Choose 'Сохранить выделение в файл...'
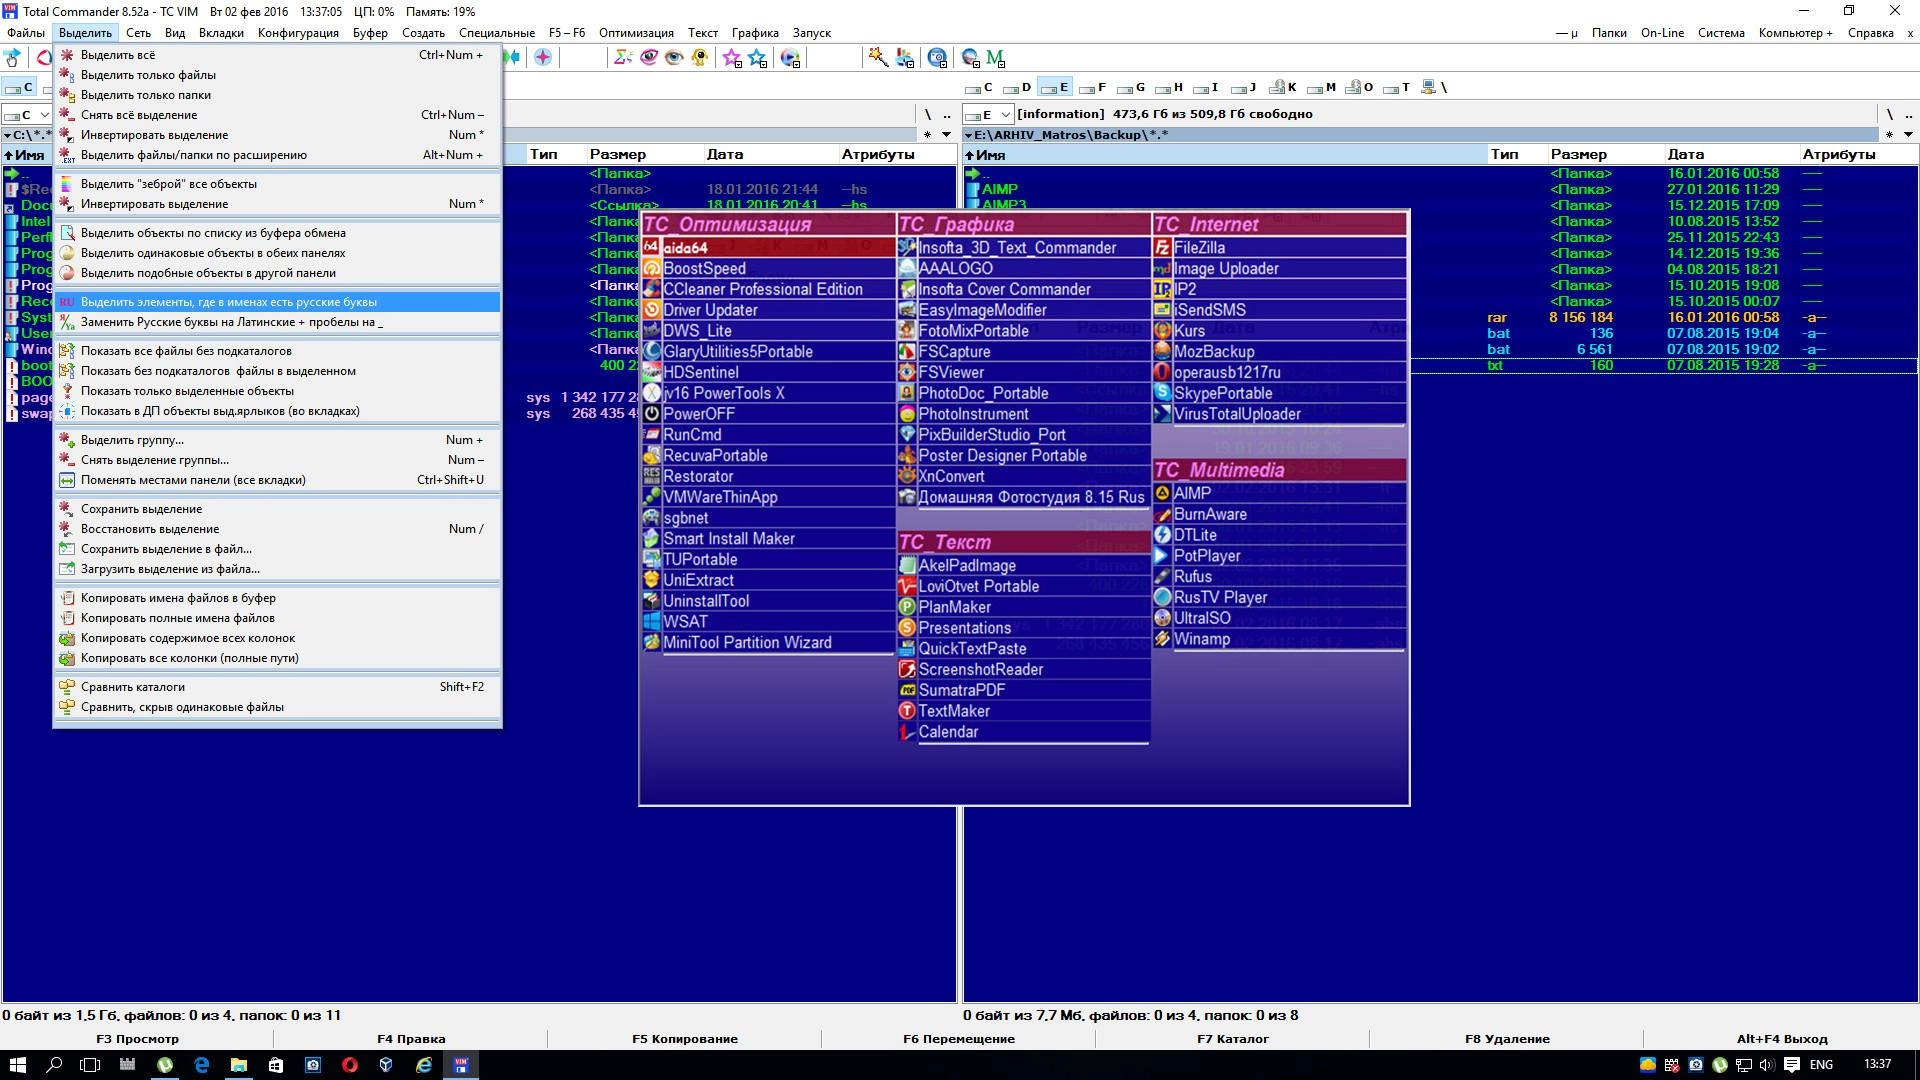This screenshot has height=1080, width=1920. point(277,549)
